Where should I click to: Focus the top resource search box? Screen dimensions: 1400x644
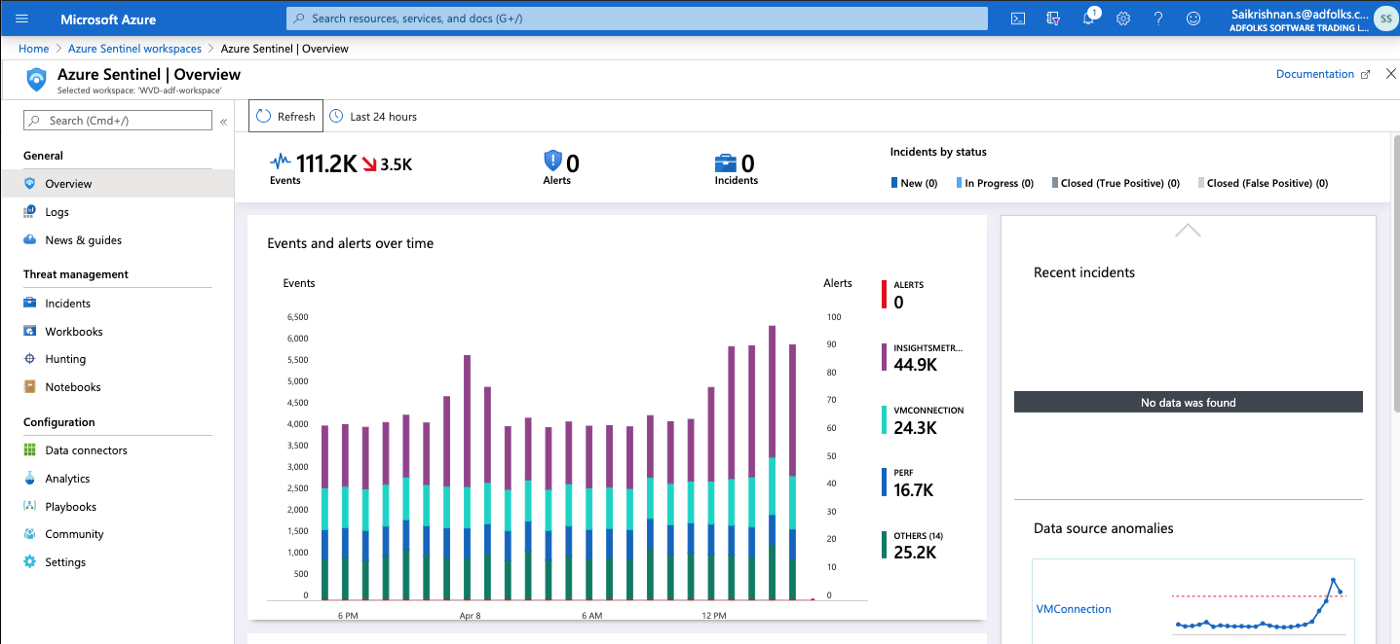coord(637,19)
